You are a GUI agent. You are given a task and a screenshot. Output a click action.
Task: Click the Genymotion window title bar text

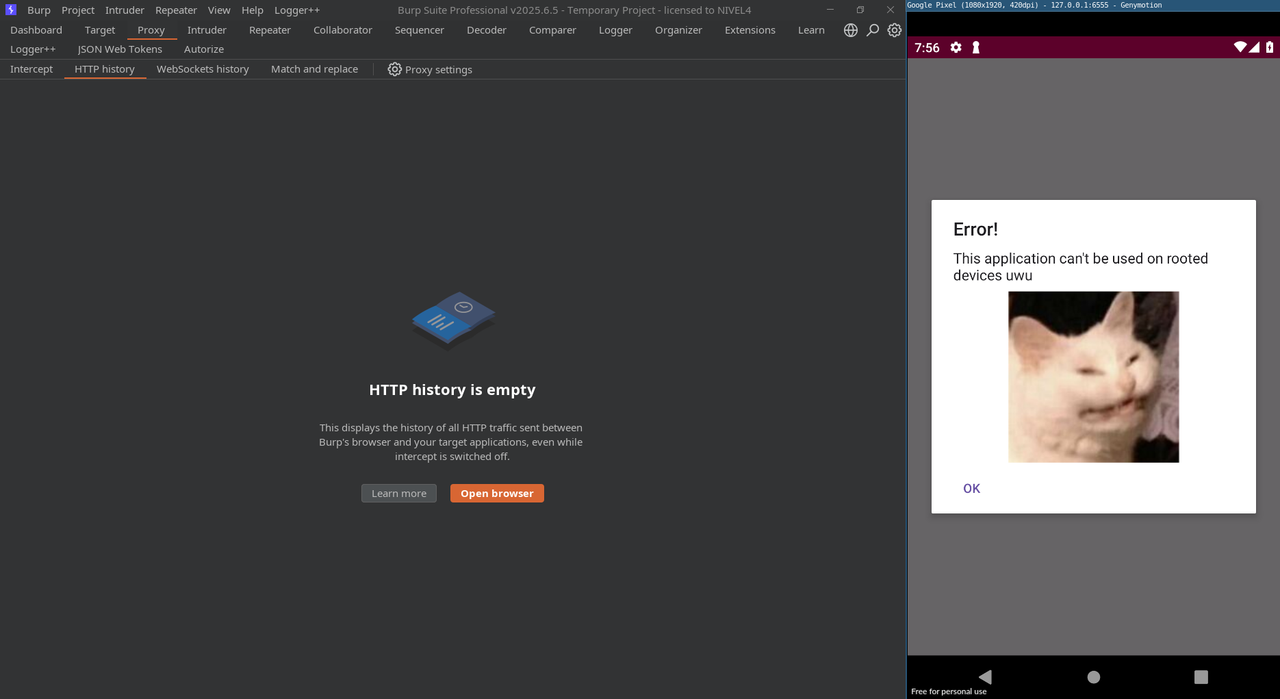[1035, 5]
